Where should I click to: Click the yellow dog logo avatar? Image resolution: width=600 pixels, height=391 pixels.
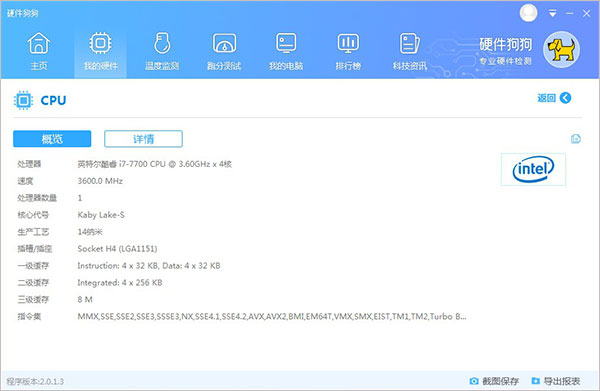pos(561,50)
